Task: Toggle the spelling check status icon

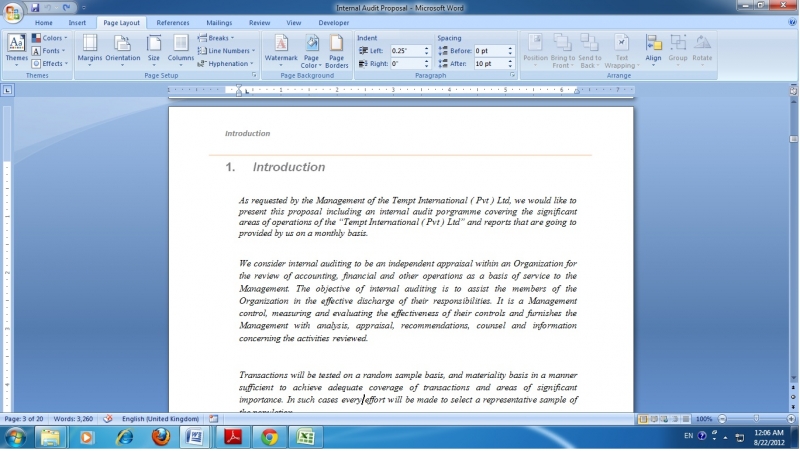Action: click(108, 419)
